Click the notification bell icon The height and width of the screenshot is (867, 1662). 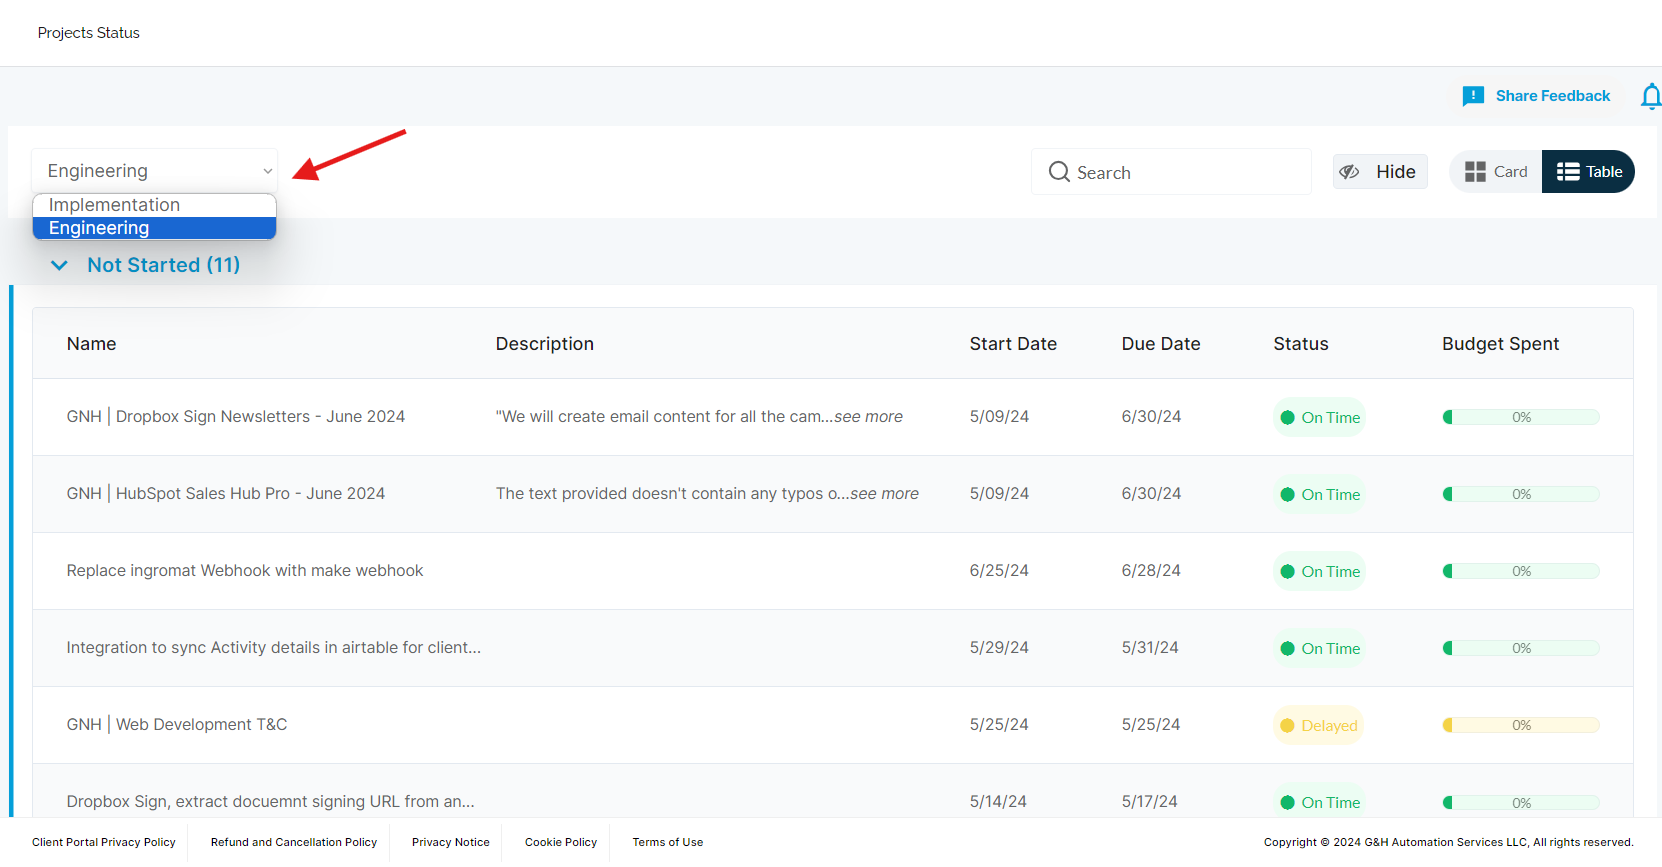coord(1650,96)
